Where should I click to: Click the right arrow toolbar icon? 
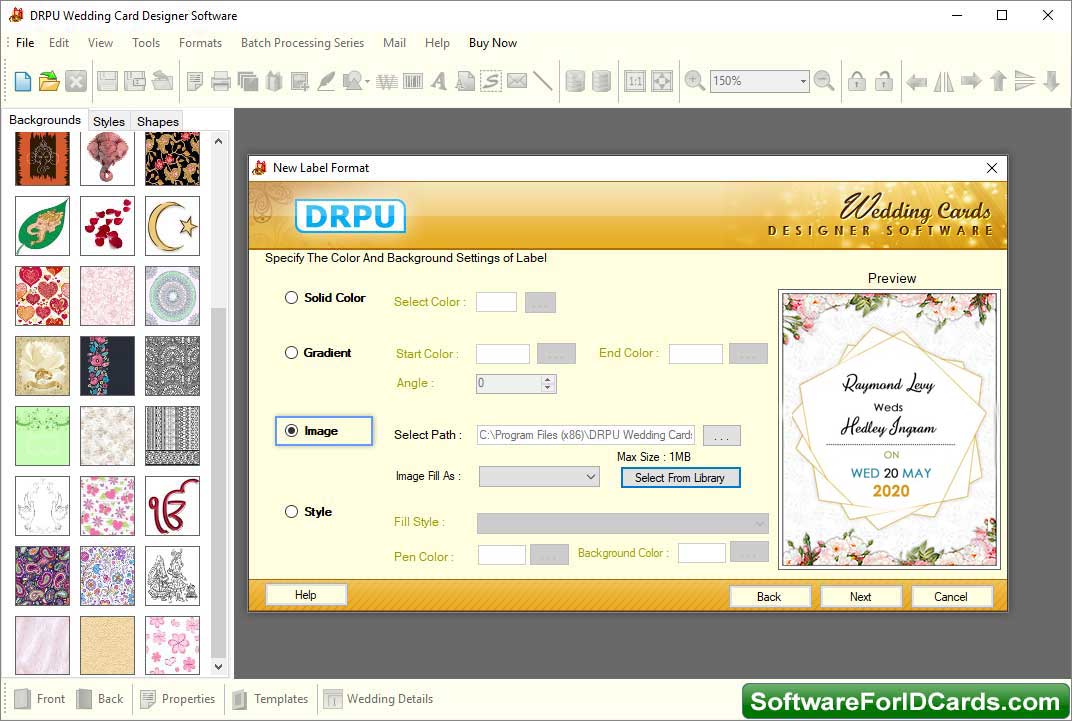pos(971,81)
